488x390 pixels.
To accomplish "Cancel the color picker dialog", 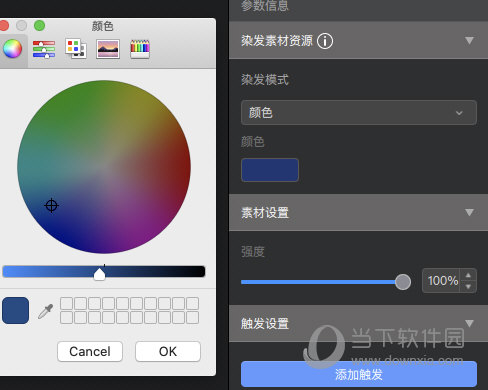I will 90,351.
